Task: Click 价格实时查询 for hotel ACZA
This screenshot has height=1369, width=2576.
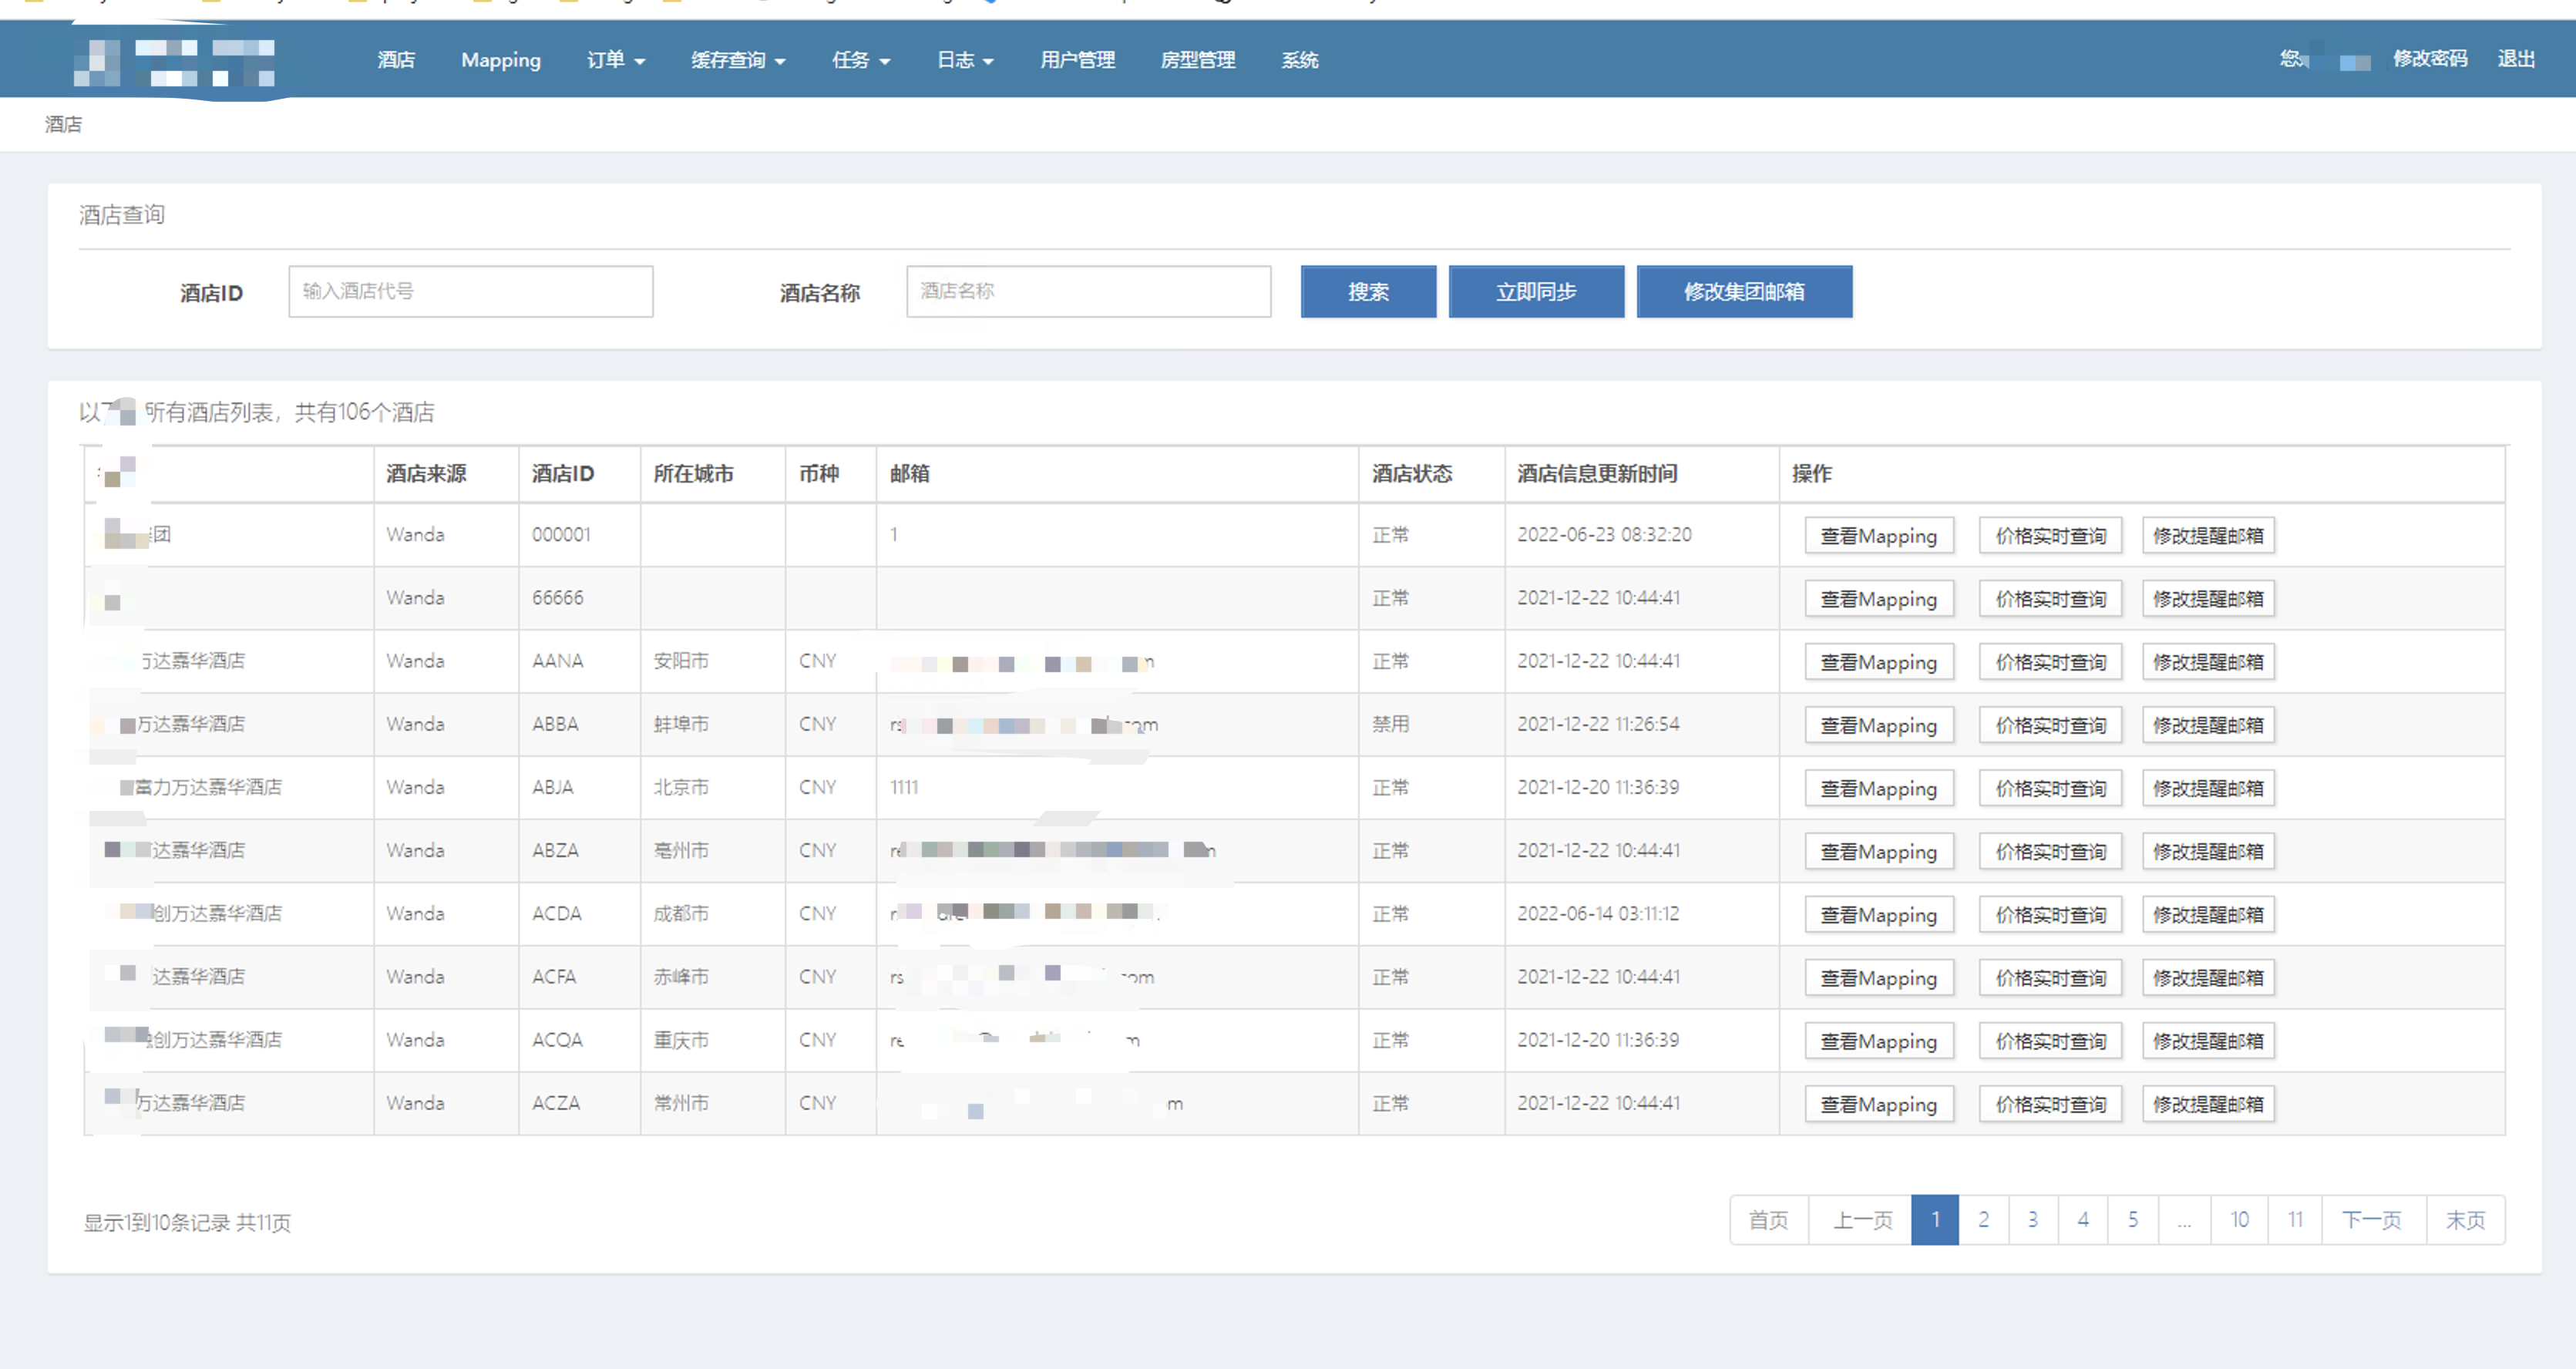Action: coord(2050,1103)
